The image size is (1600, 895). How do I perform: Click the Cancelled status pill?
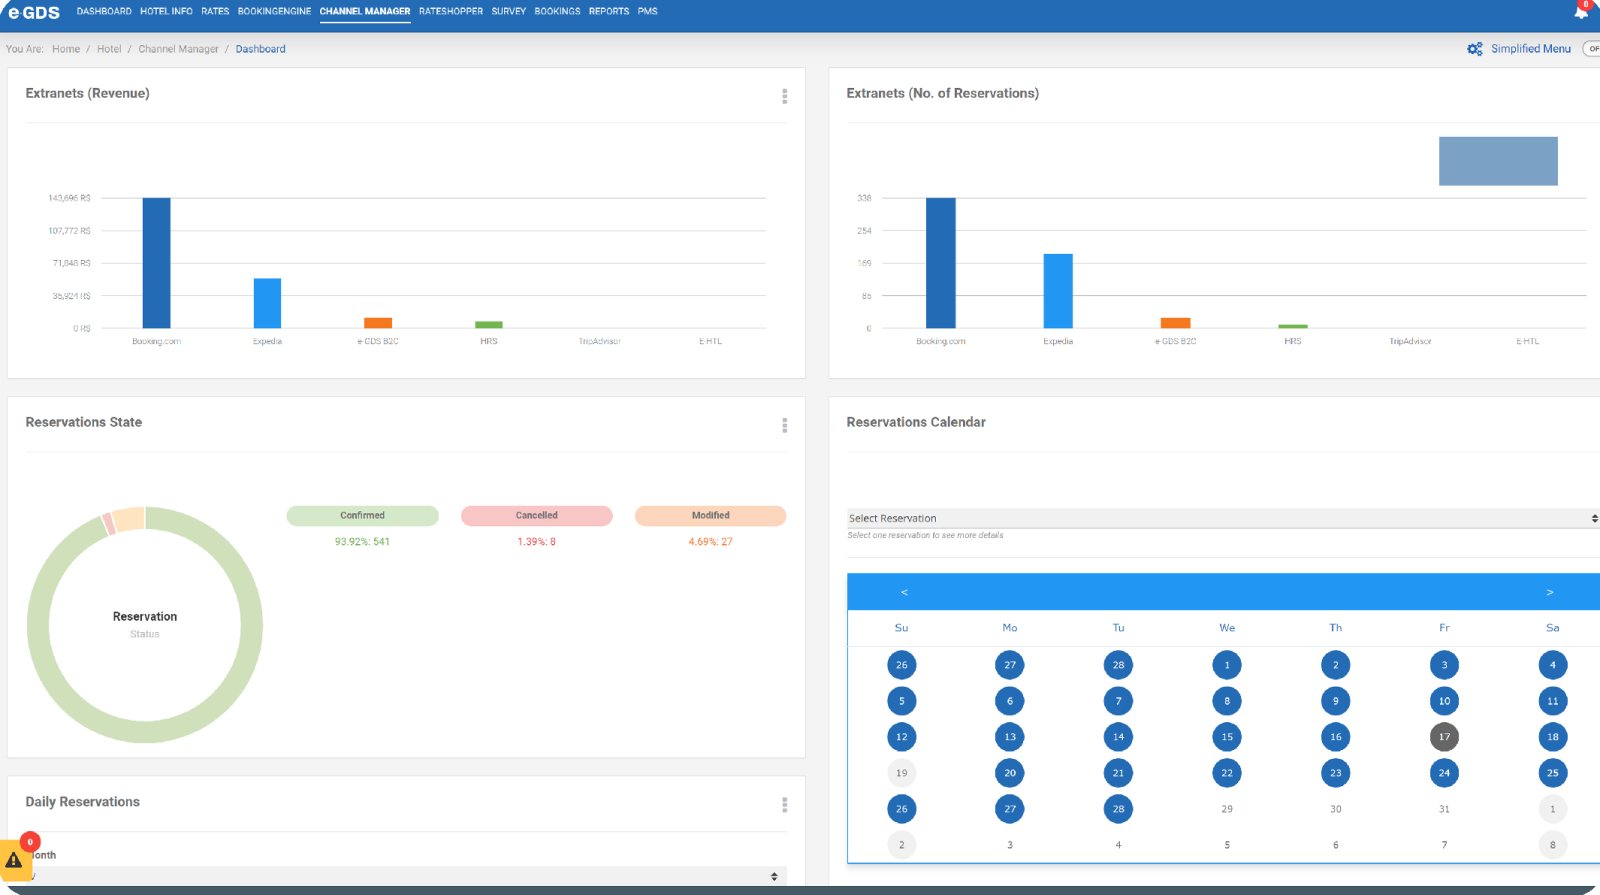(537, 516)
